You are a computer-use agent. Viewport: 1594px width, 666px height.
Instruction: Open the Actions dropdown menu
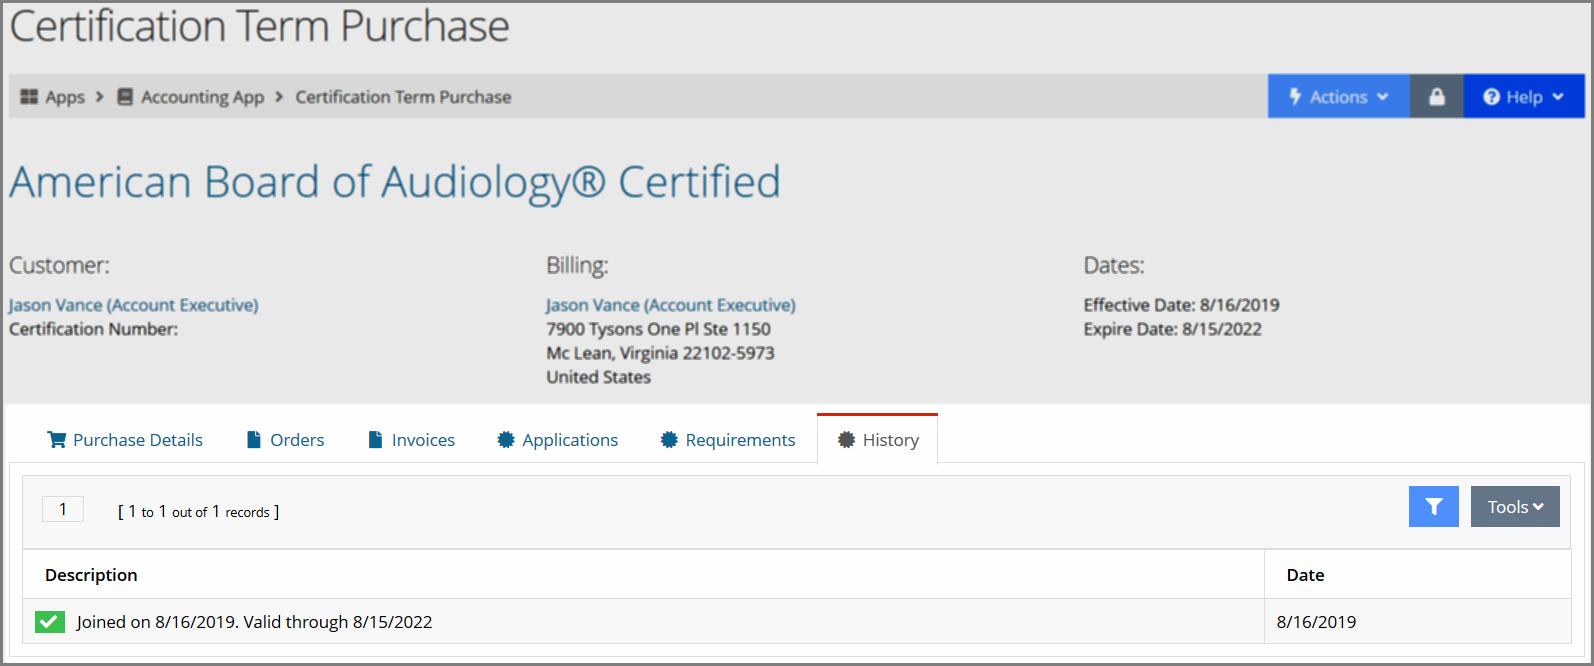(x=1339, y=97)
